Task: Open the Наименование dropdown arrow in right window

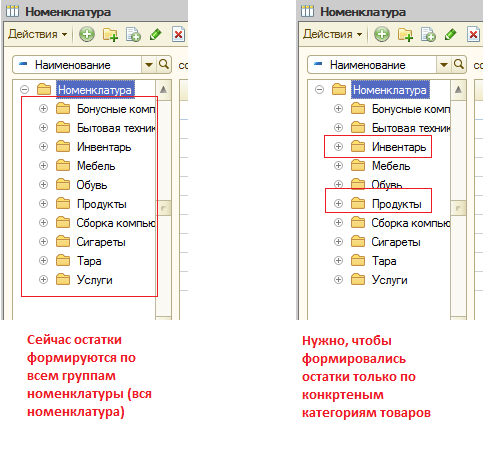Action: point(444,64)
